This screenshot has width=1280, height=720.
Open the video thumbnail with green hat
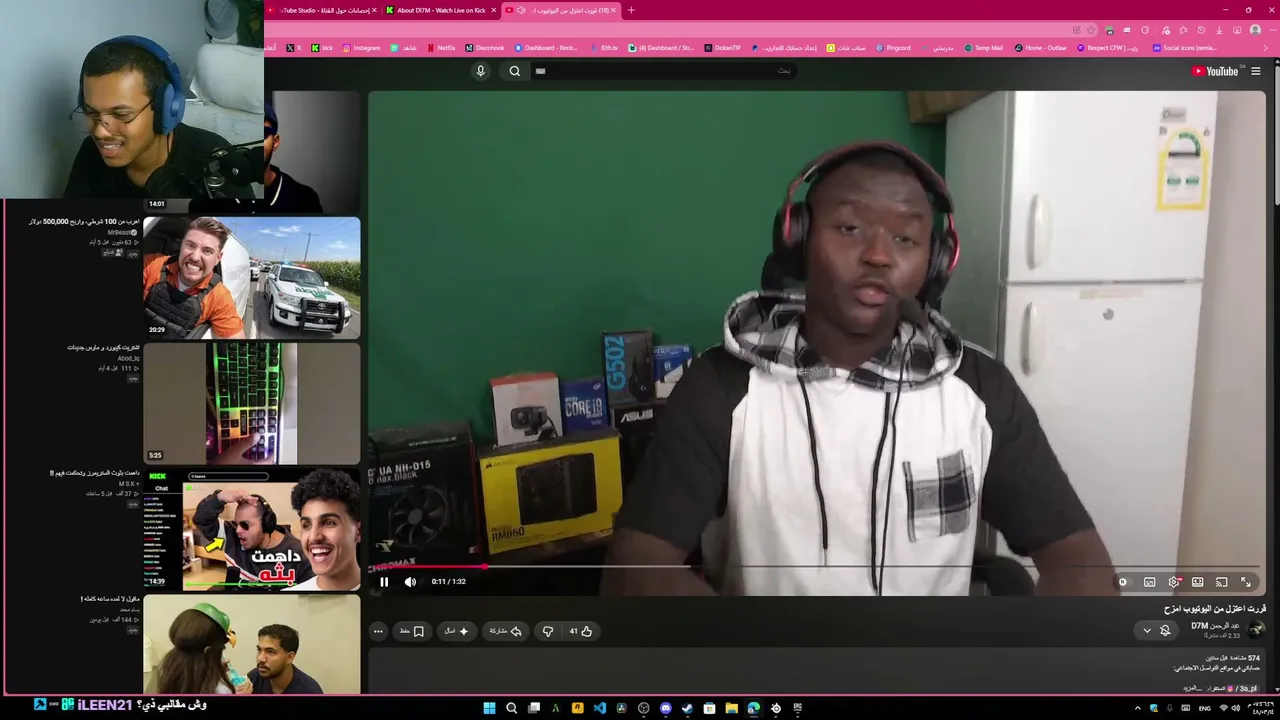[251, 644]
